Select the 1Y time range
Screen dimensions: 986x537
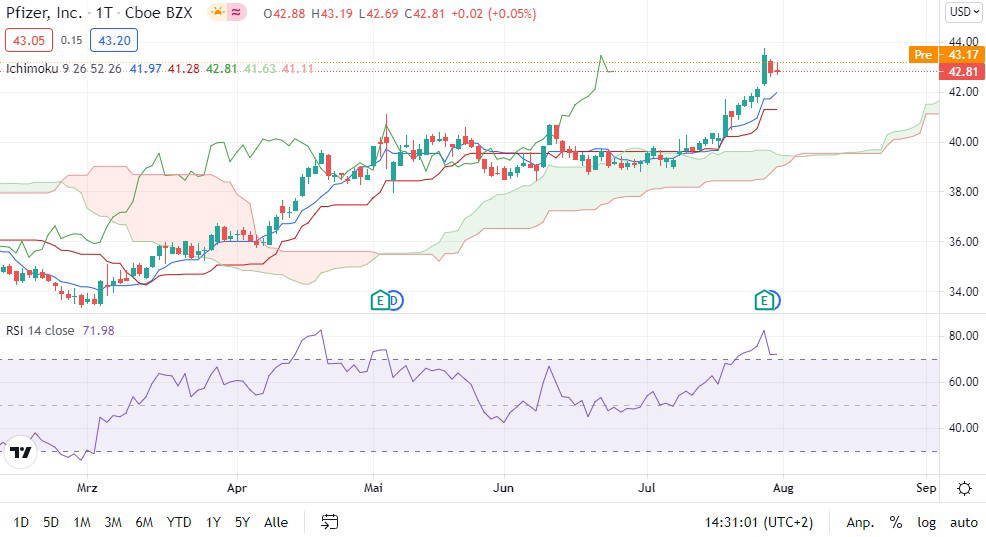pyautogui.click(x=213, y=522)
